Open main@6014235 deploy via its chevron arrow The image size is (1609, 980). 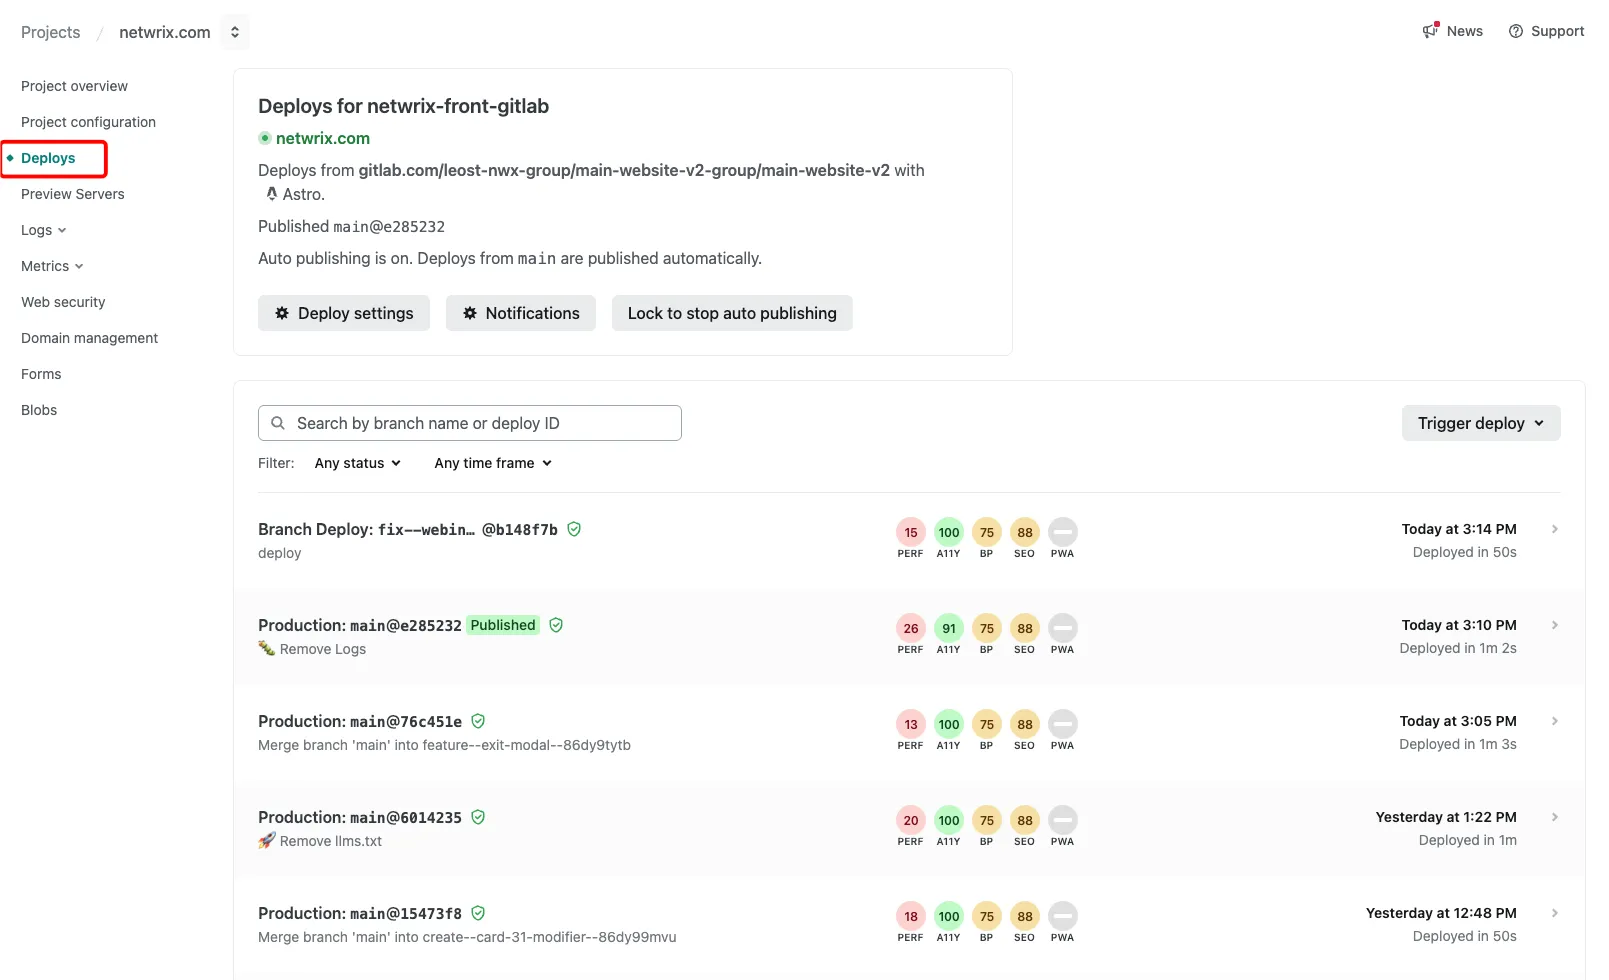[x=1555, y=817]
